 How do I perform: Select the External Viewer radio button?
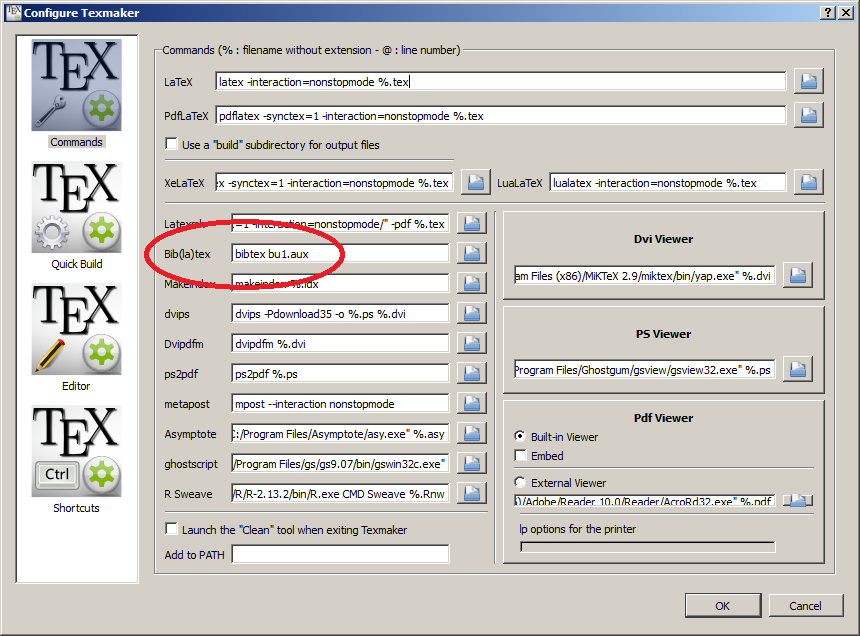[x=522, y=482]
